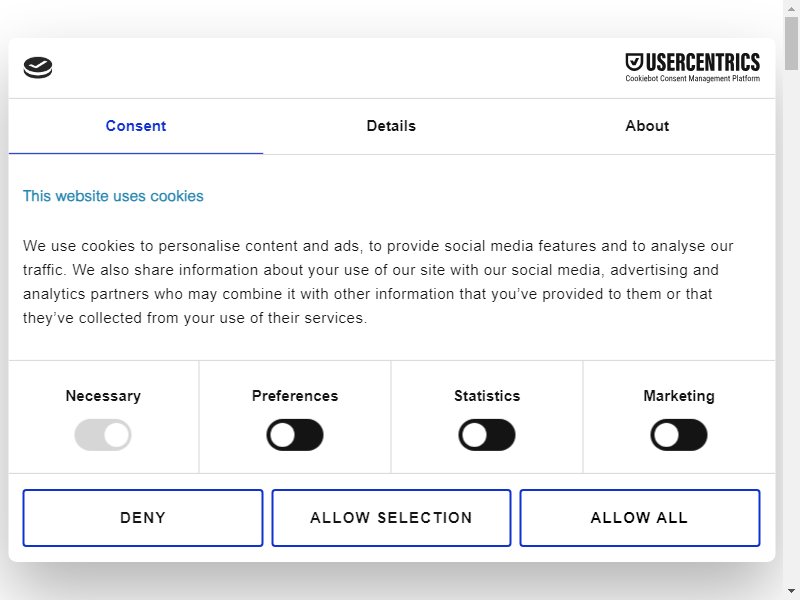The width and height of the screenshot is (800, 600).
Task: Click the Cookiebot checkmark logo icon
Action: click(x=38, y=67)
